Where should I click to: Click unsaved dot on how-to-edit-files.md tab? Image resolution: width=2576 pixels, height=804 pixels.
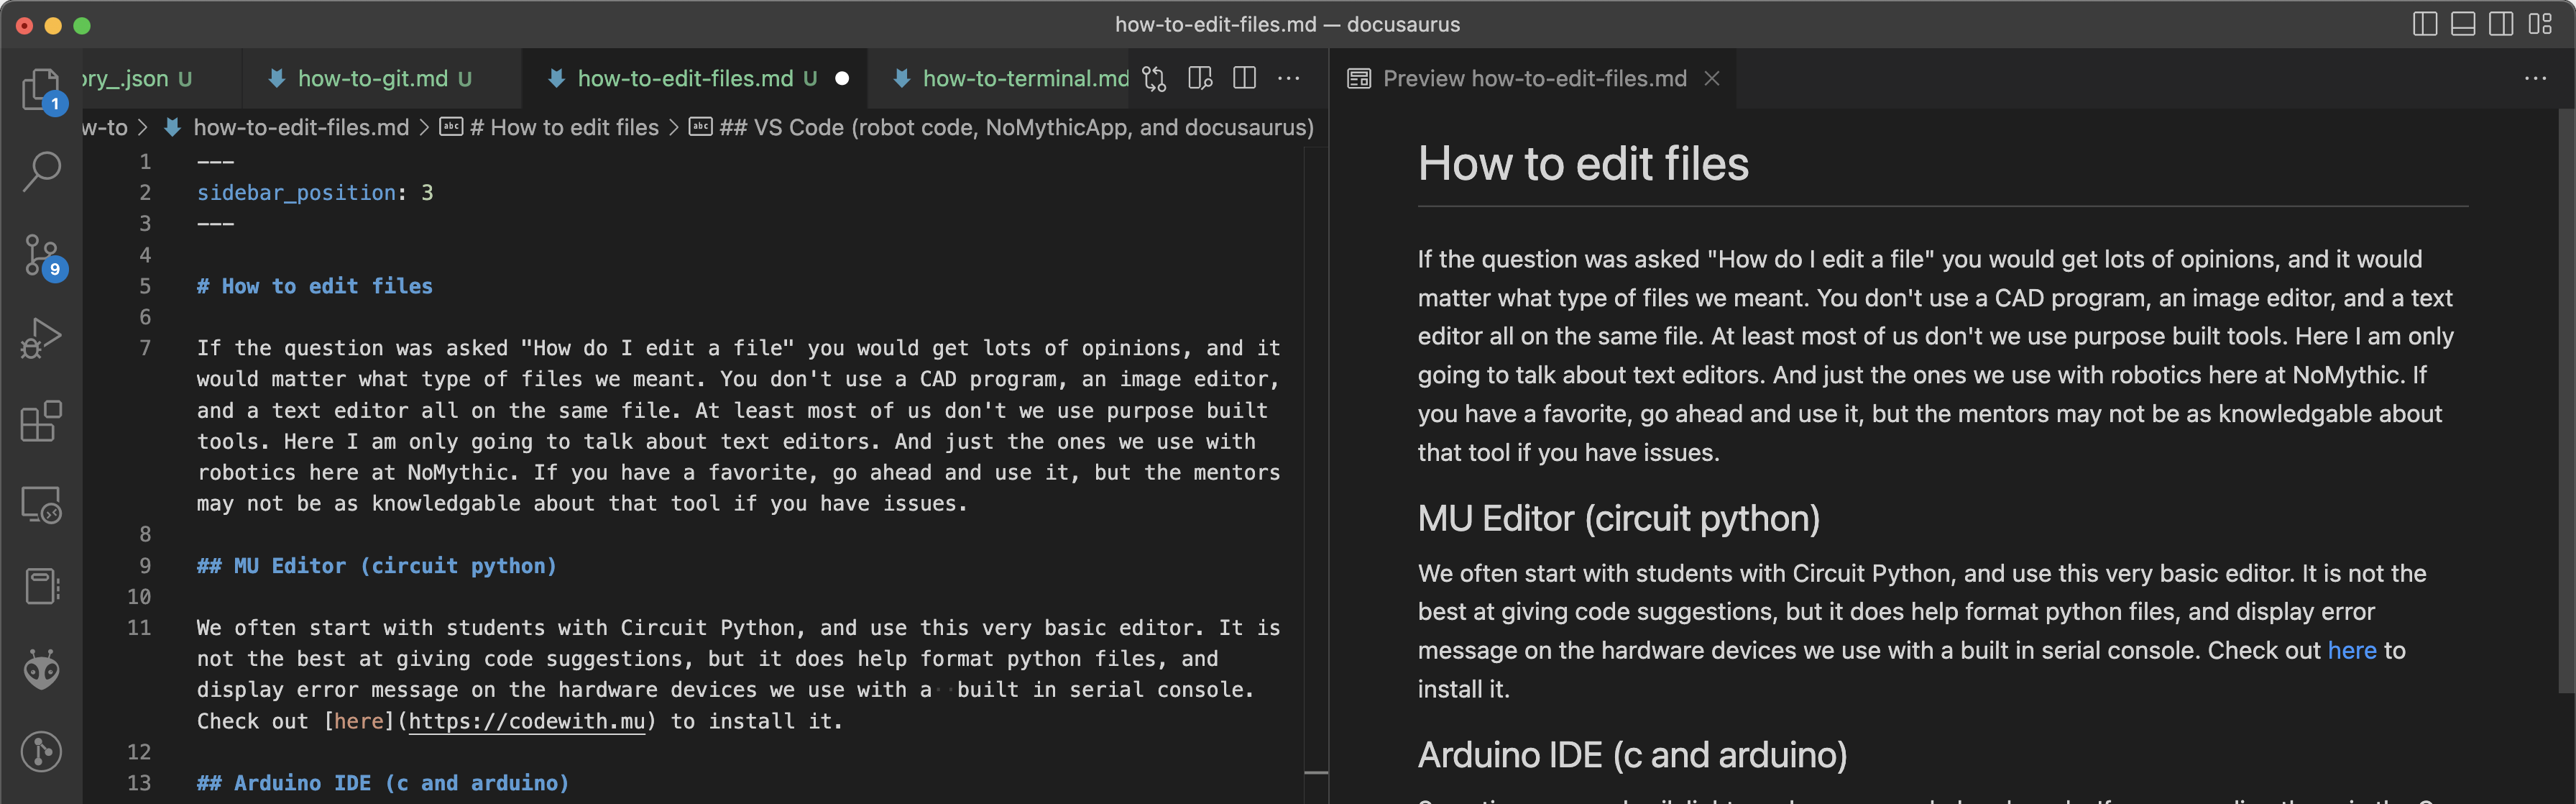click(x=842, y=78)
